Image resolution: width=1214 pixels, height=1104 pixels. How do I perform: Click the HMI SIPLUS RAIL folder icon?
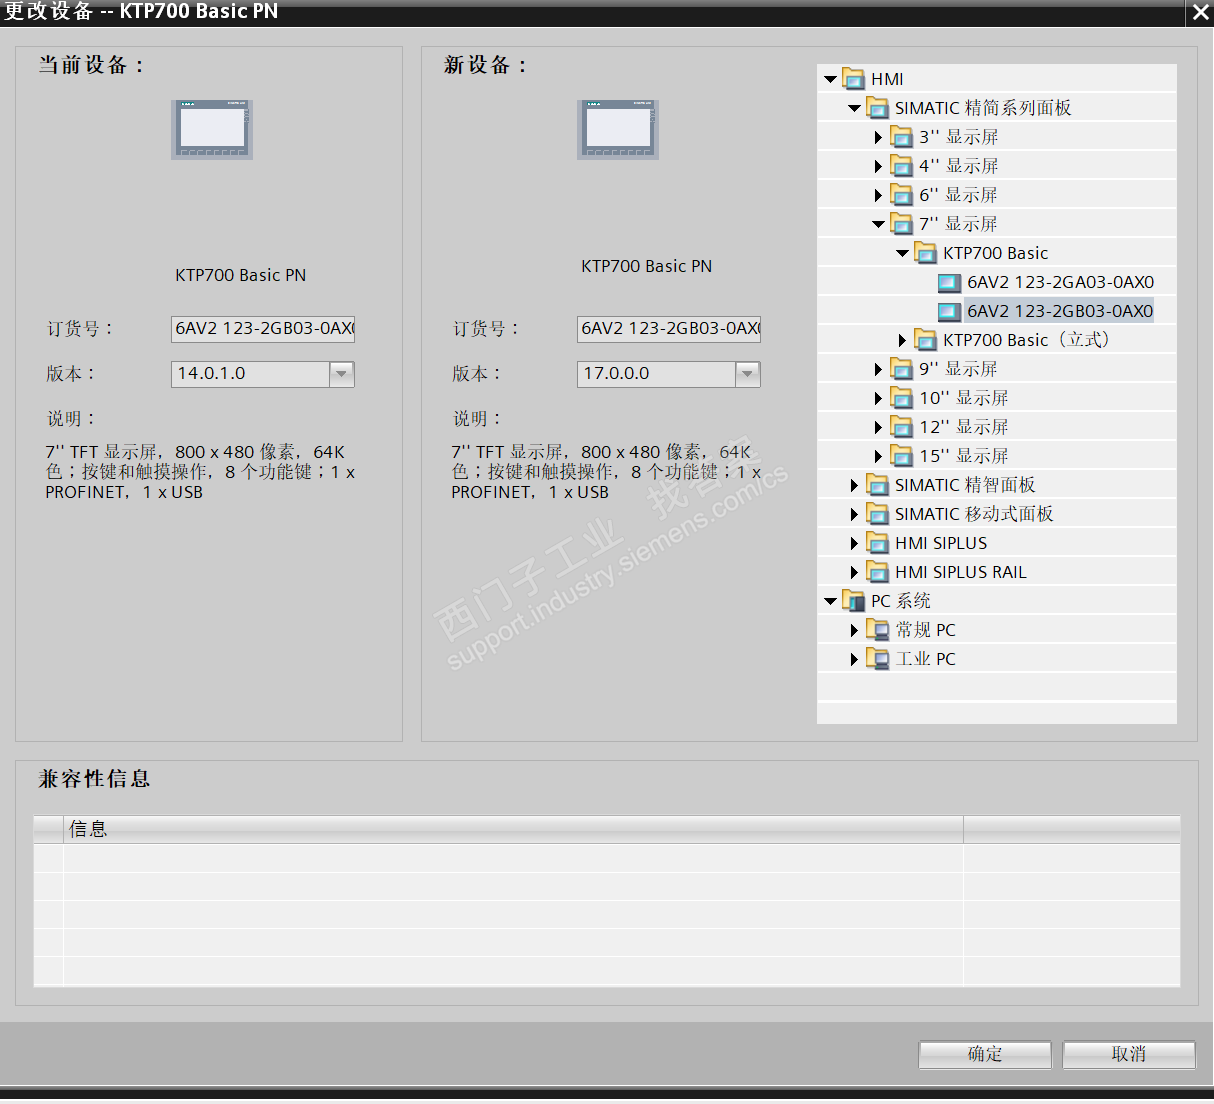[x=877, y=572]
